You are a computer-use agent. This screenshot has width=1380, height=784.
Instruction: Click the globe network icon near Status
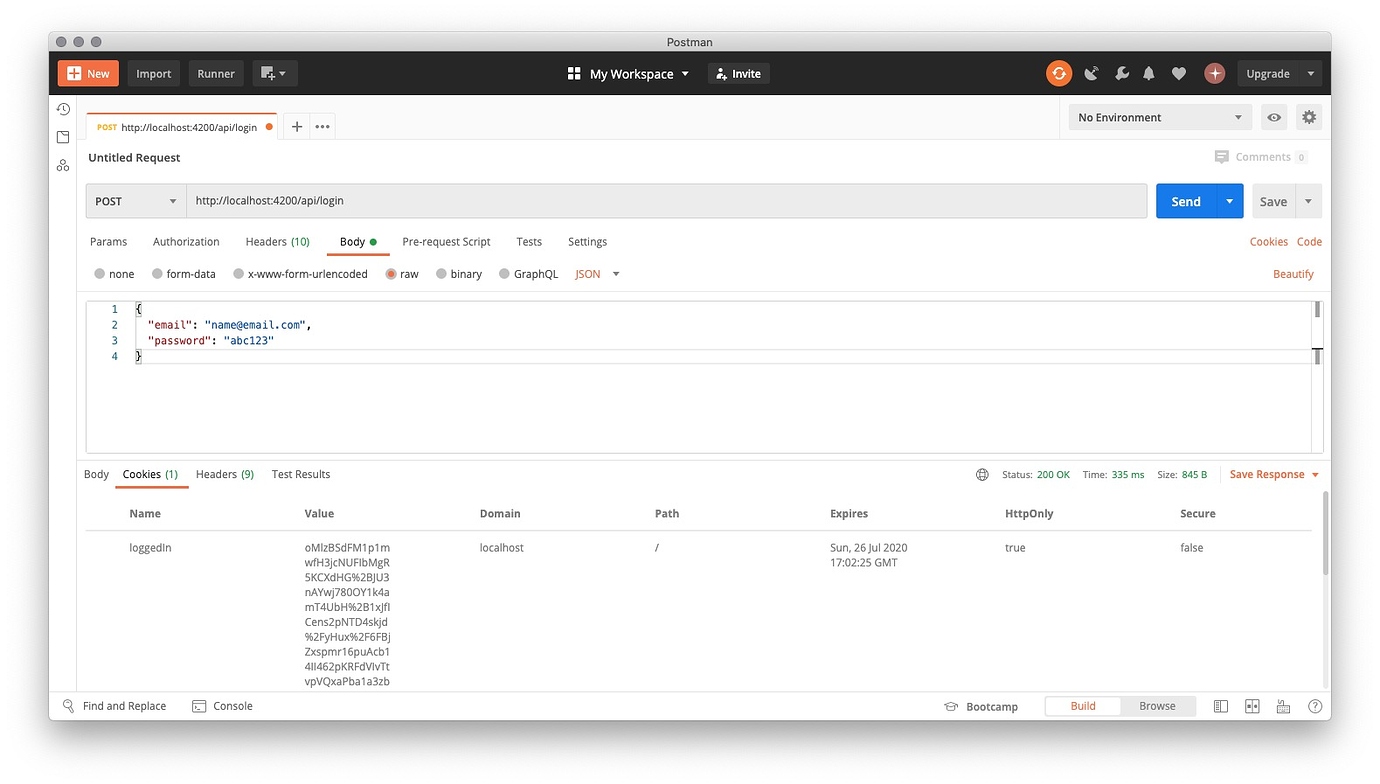[982, 475]
